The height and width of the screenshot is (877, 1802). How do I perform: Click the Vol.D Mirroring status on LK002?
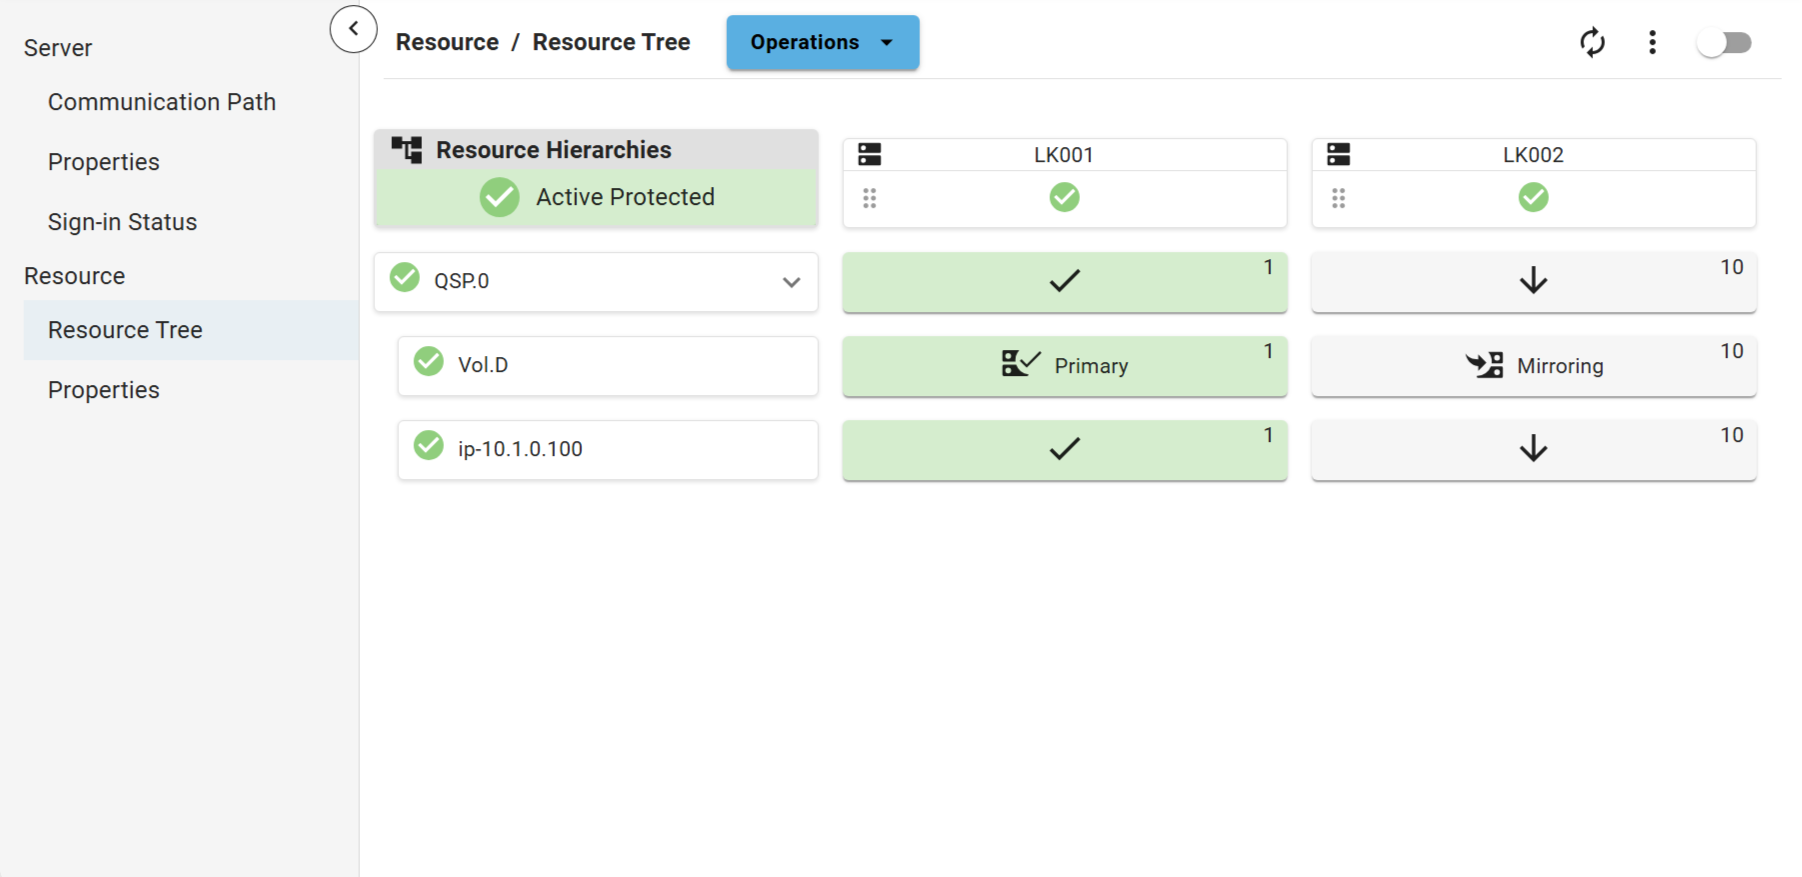(x=1533, y=366)
